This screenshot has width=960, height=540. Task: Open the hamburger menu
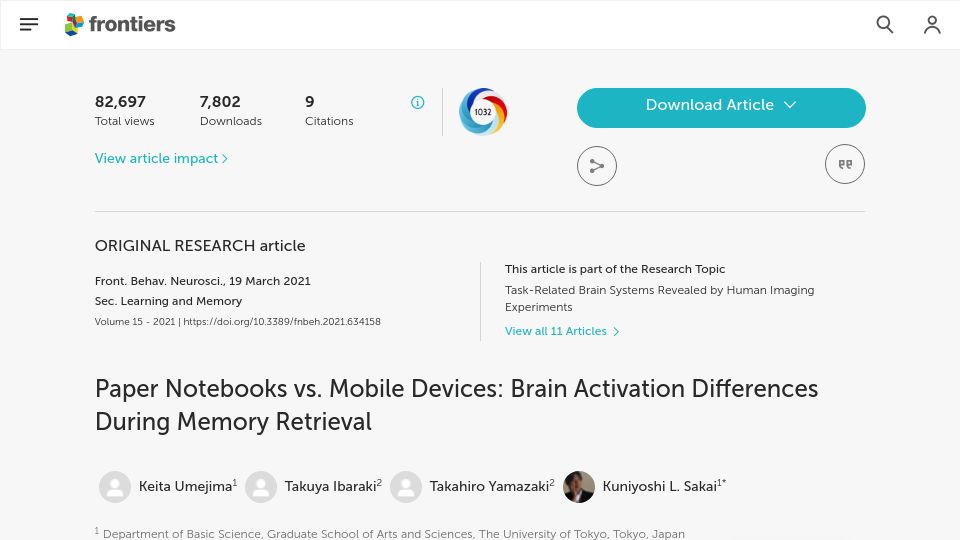[29, 24]
